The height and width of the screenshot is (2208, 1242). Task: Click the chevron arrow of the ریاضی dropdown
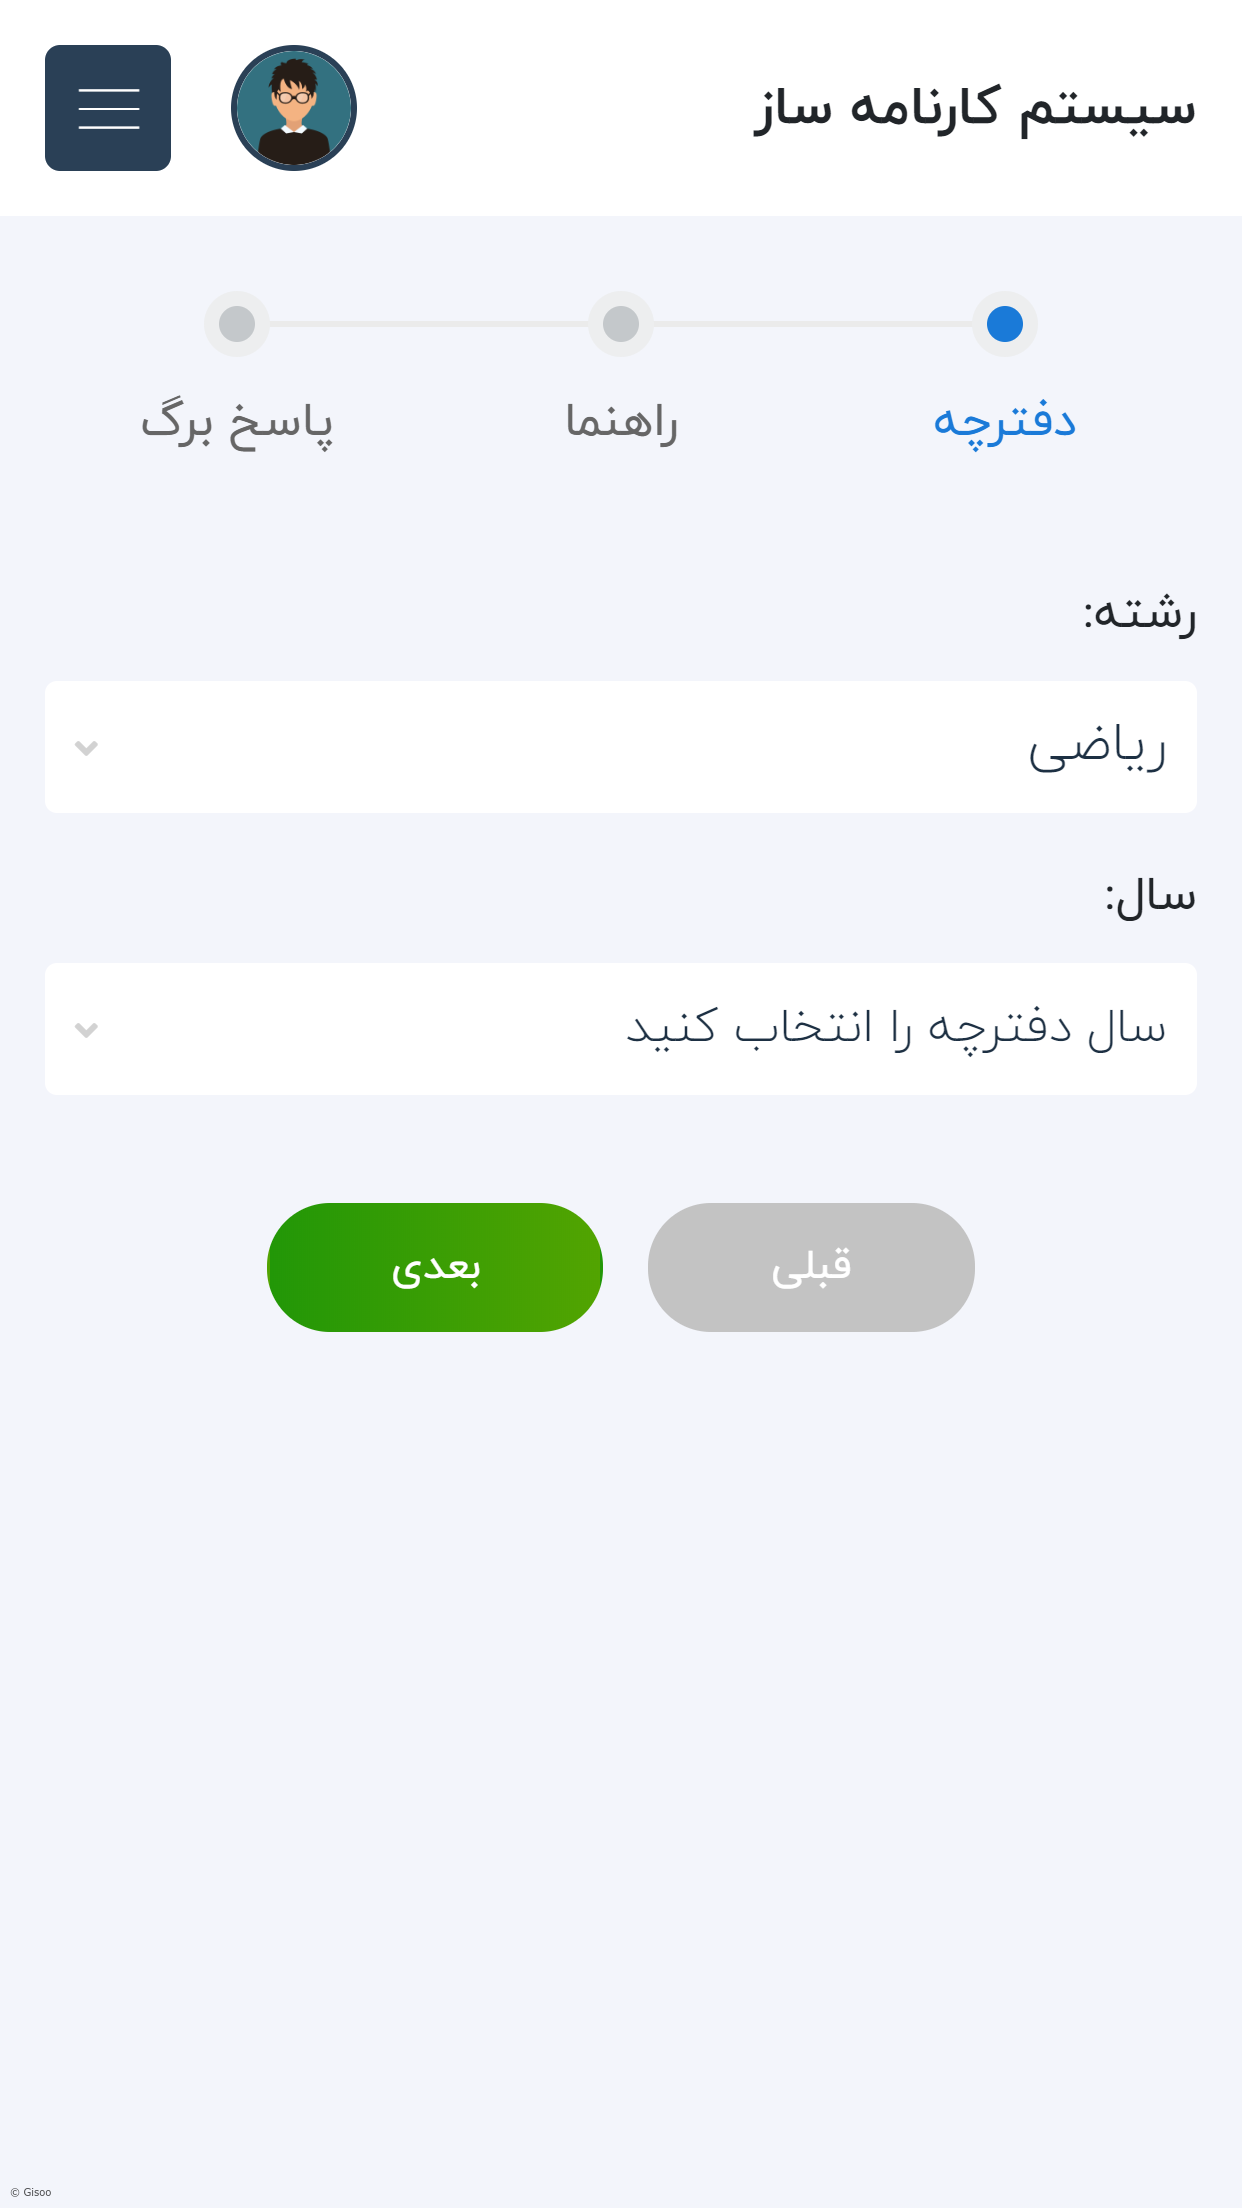(x=87, y=748)
